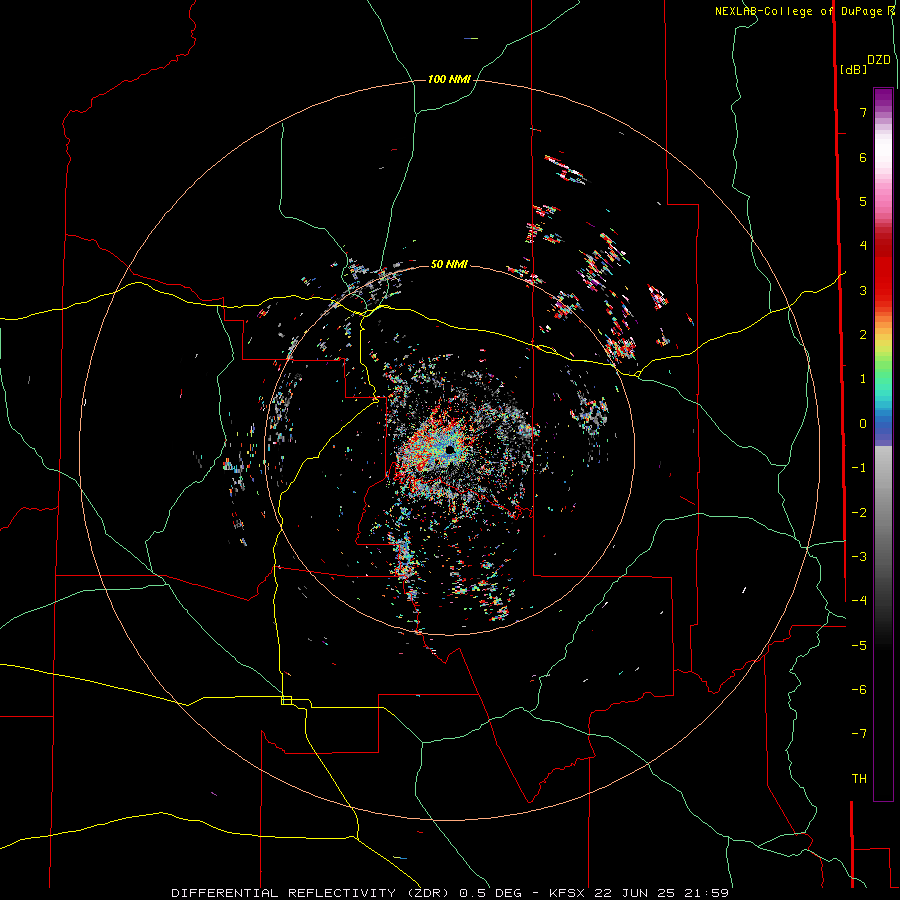Click the TH threshold label on the scale
This screenshot has width=900, height=900.
859,779
